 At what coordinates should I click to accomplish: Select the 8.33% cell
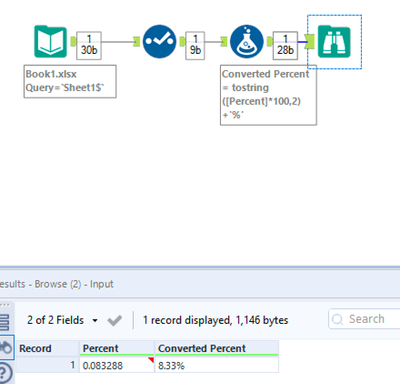pyautogui.click(x=217, y=365)
